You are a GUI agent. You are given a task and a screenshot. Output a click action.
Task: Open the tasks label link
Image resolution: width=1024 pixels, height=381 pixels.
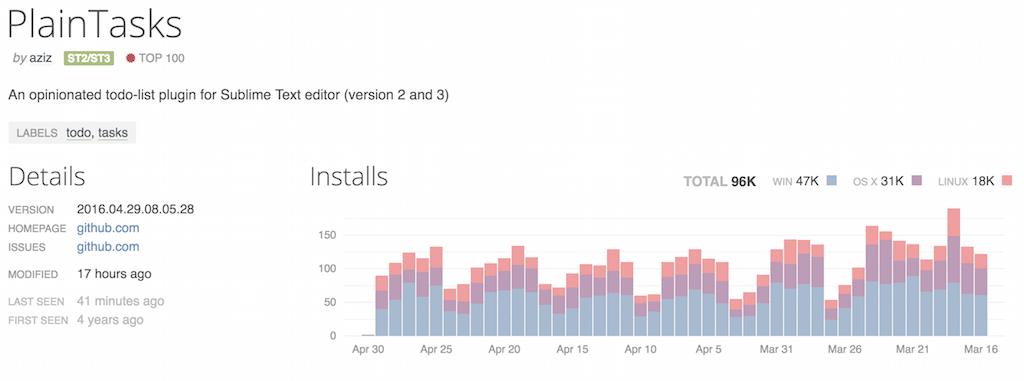[113, 133]
